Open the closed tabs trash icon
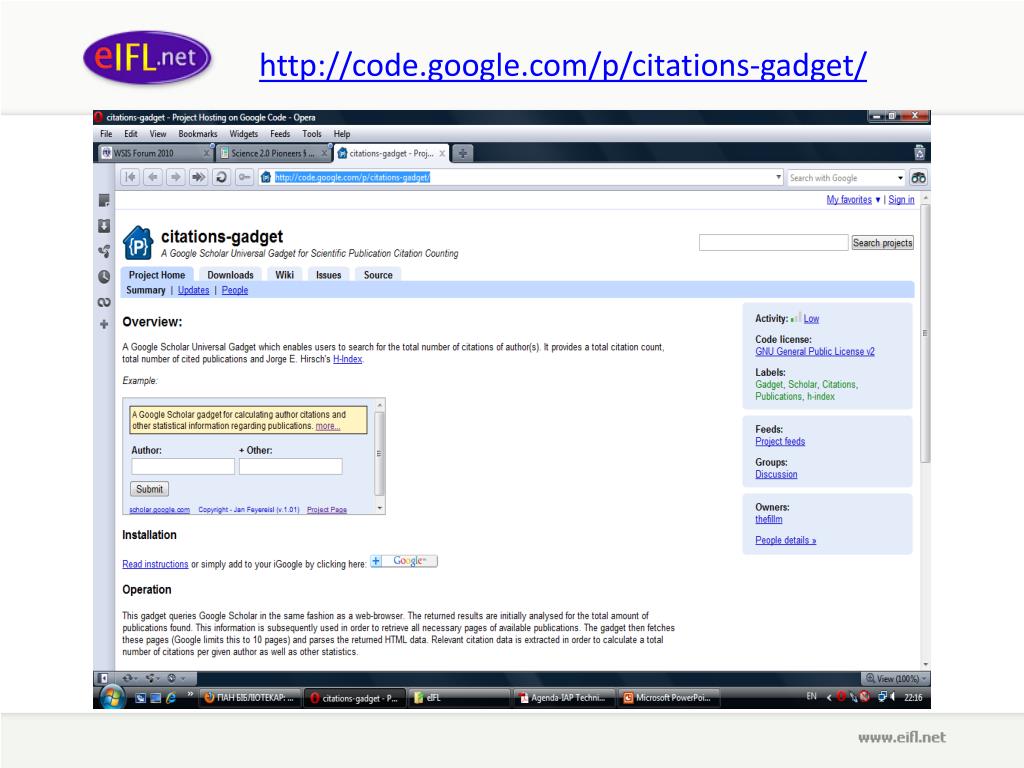This screenshot has width=1024, height=768. pos(920,153)
